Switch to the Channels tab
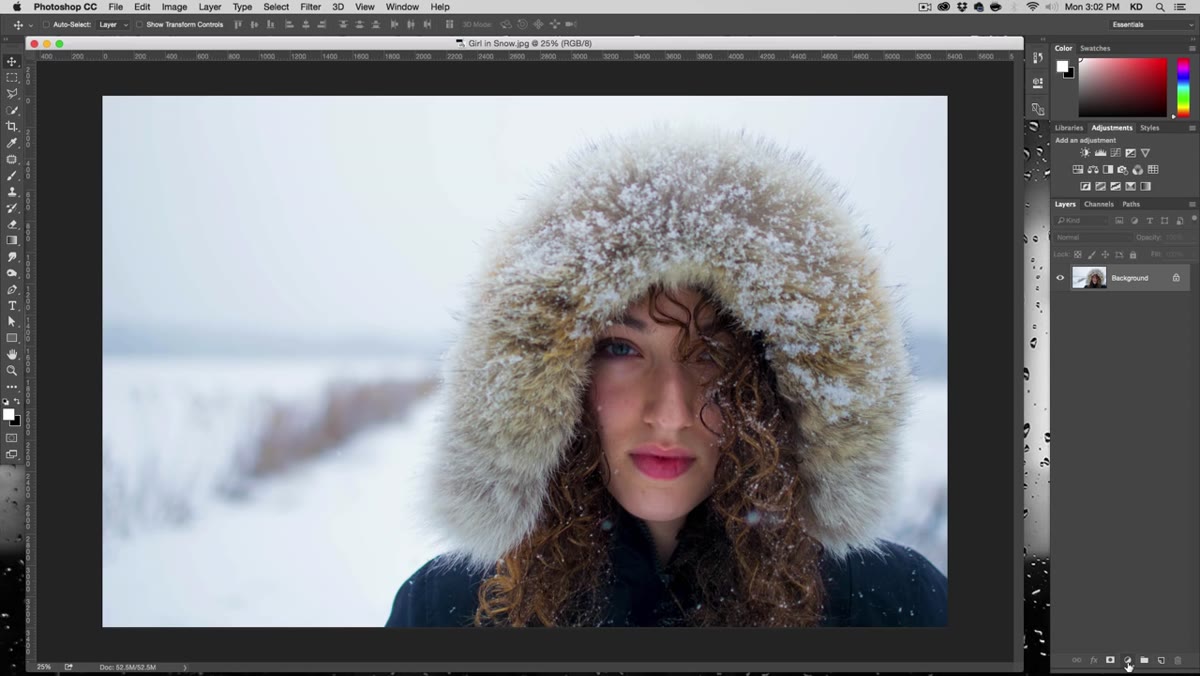This screenshot has width=1200, height=676. 1099,204
